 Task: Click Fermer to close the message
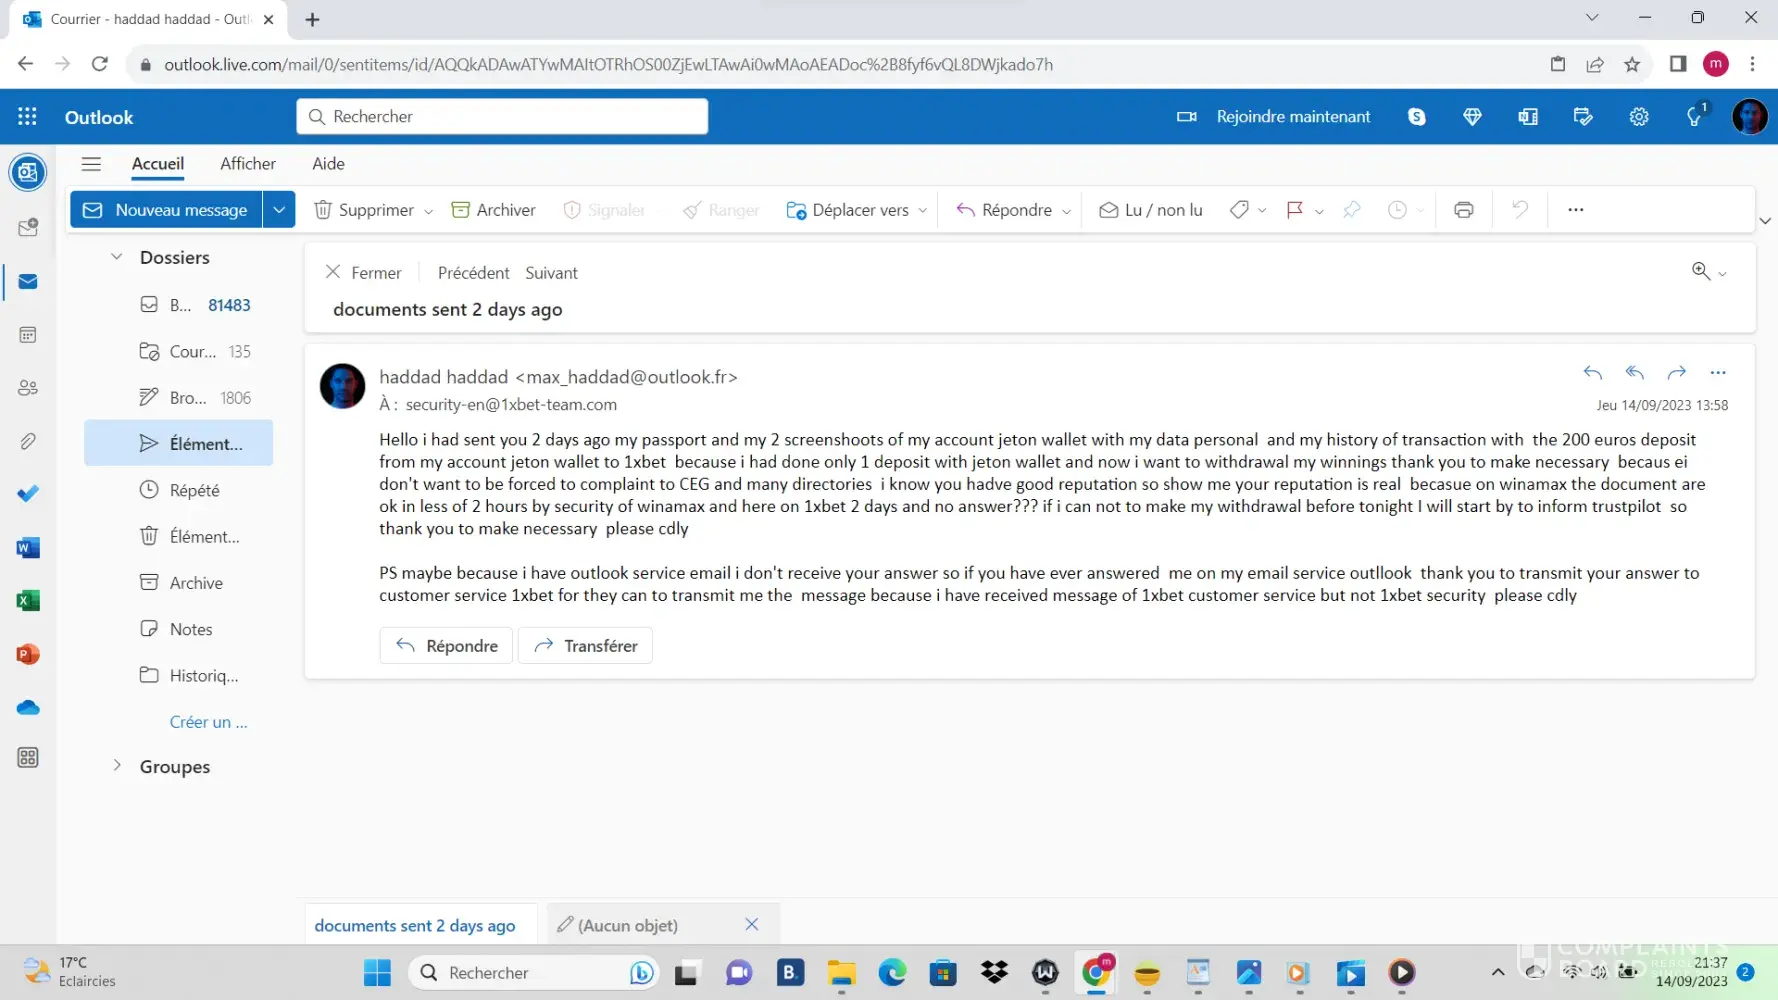[x=363, y=273]
